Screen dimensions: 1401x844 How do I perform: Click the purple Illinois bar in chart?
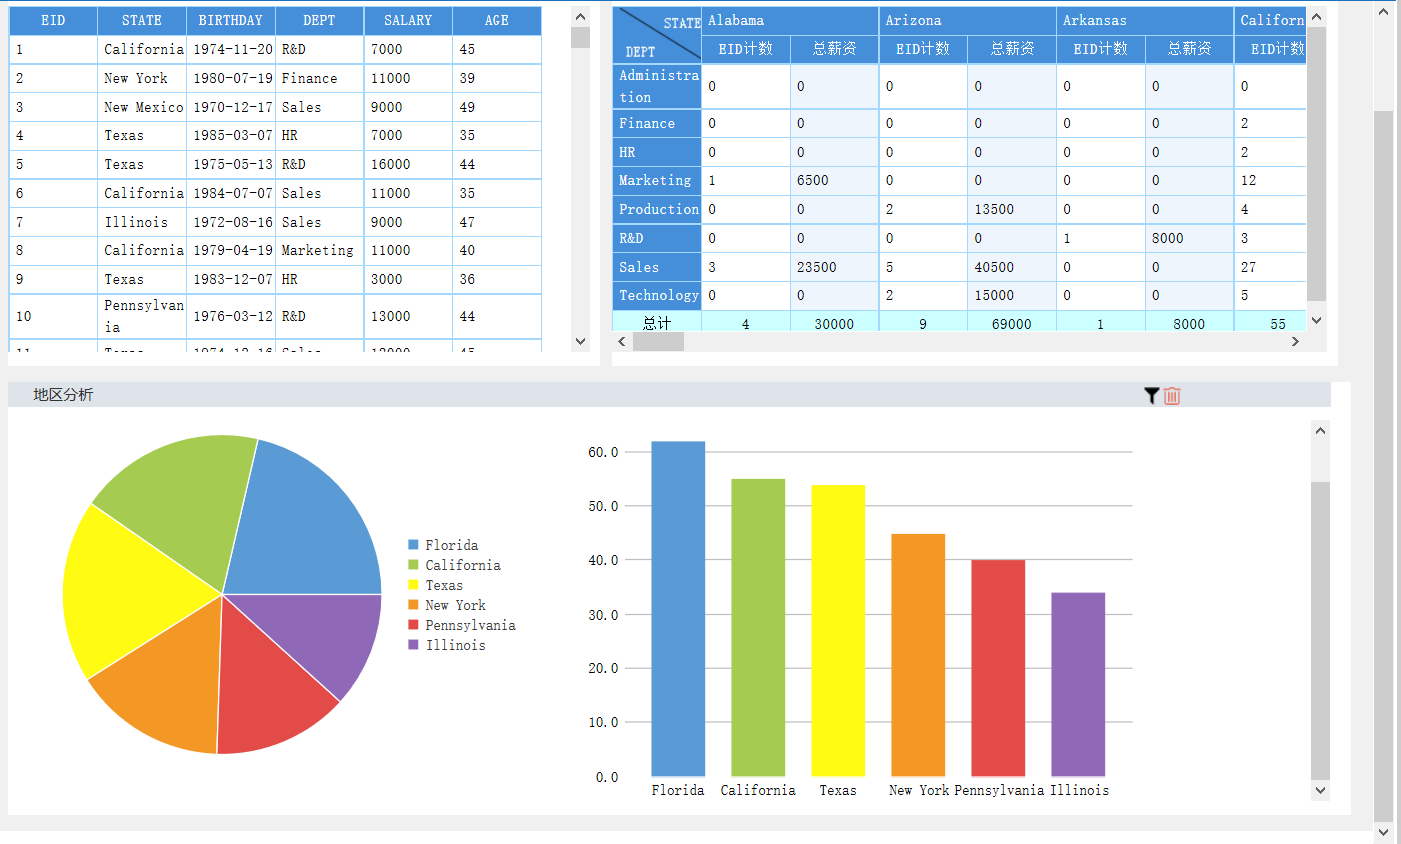pyautogui.click(x=1078, y=684)
